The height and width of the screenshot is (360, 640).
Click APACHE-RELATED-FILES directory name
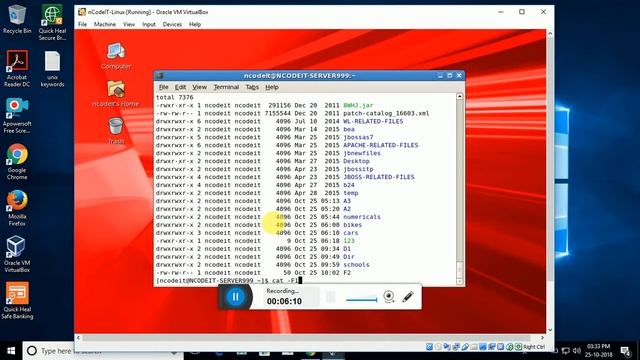click(380, 145)
